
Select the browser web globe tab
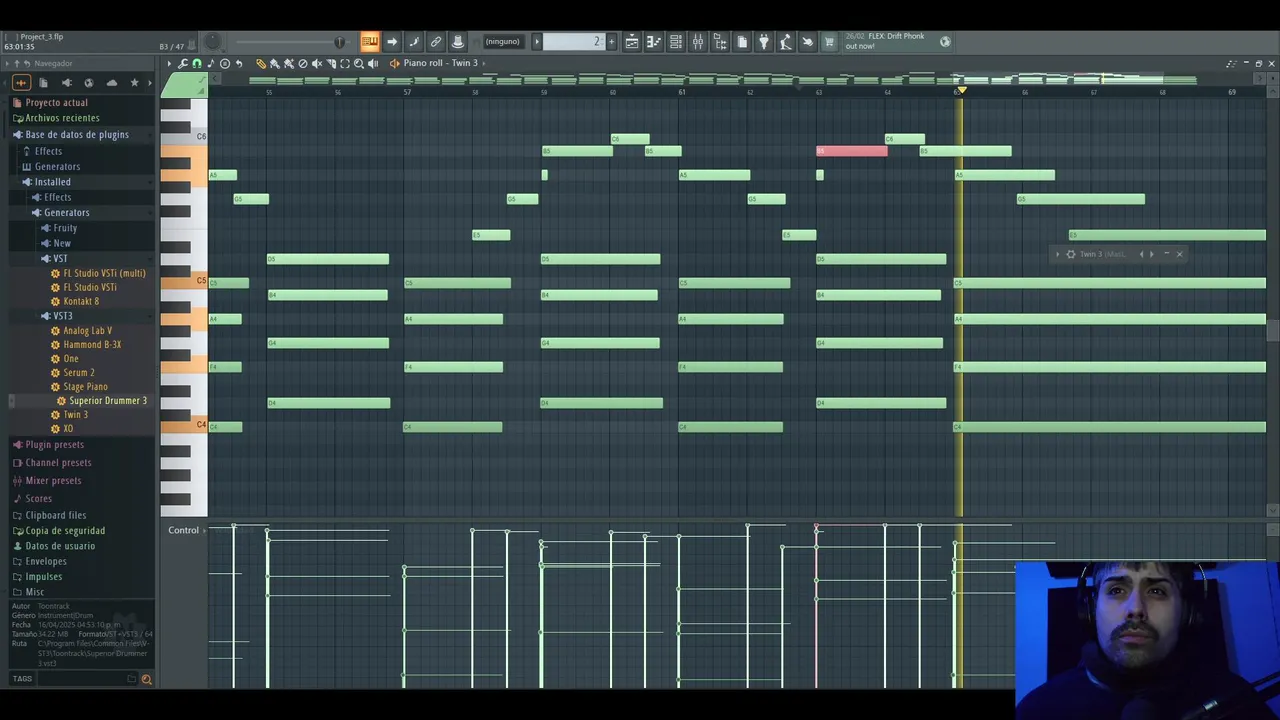click(x=88, y=82)
